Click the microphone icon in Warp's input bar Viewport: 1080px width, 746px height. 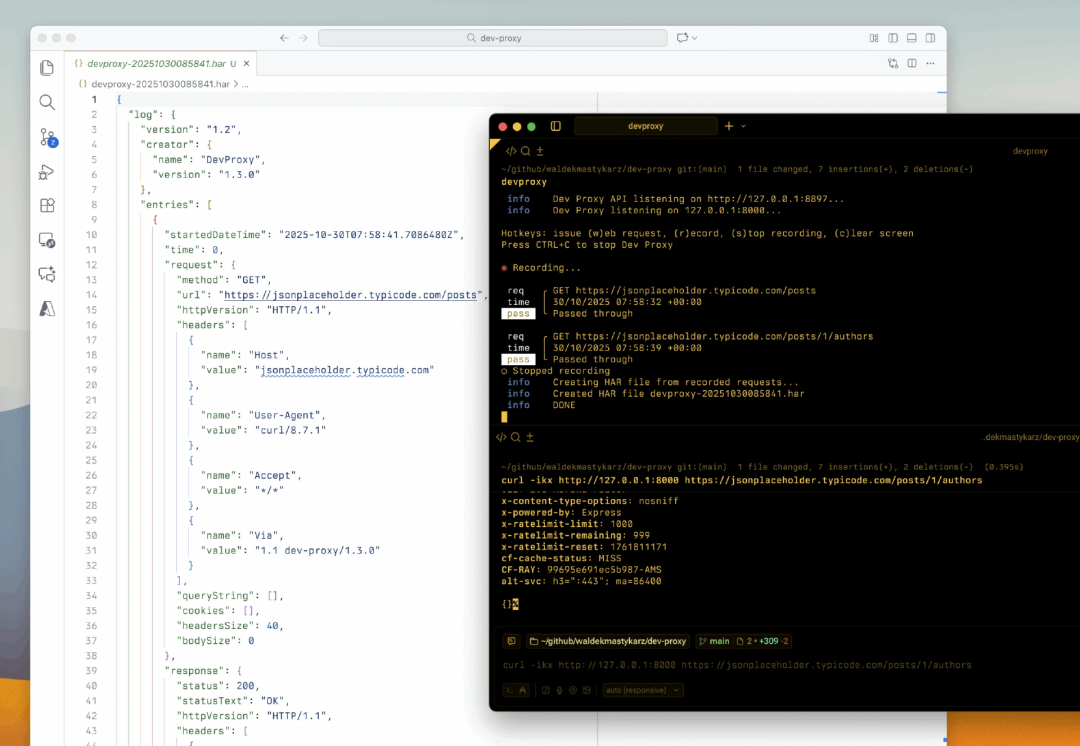click(x=560, y=690)
